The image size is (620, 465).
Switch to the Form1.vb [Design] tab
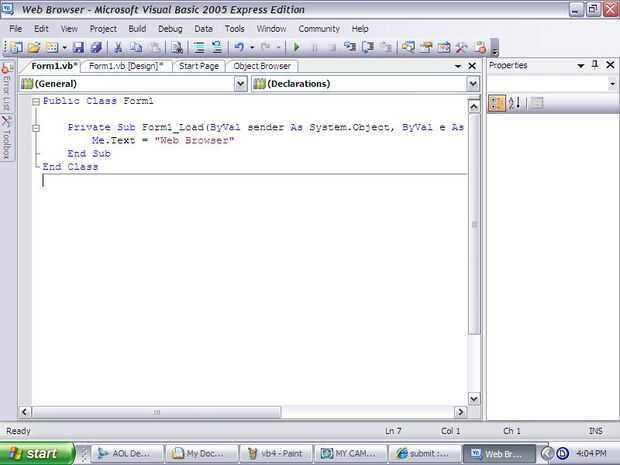(x=126, y=66)
